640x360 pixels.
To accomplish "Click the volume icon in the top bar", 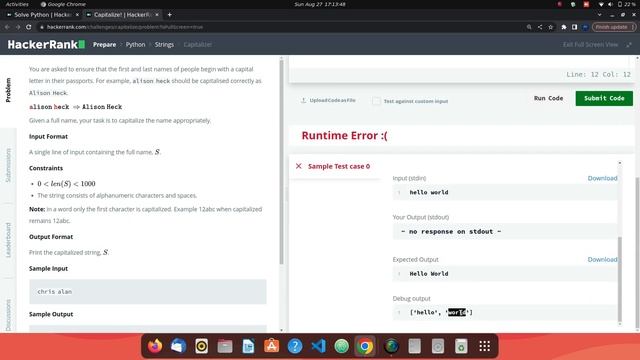I will pyautogui.click(x=610, y=4).
